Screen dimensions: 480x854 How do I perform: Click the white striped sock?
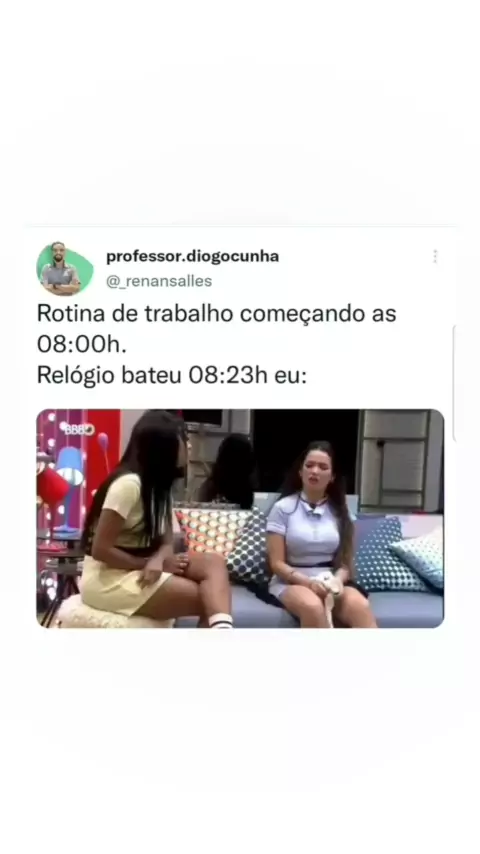(221, 619)
